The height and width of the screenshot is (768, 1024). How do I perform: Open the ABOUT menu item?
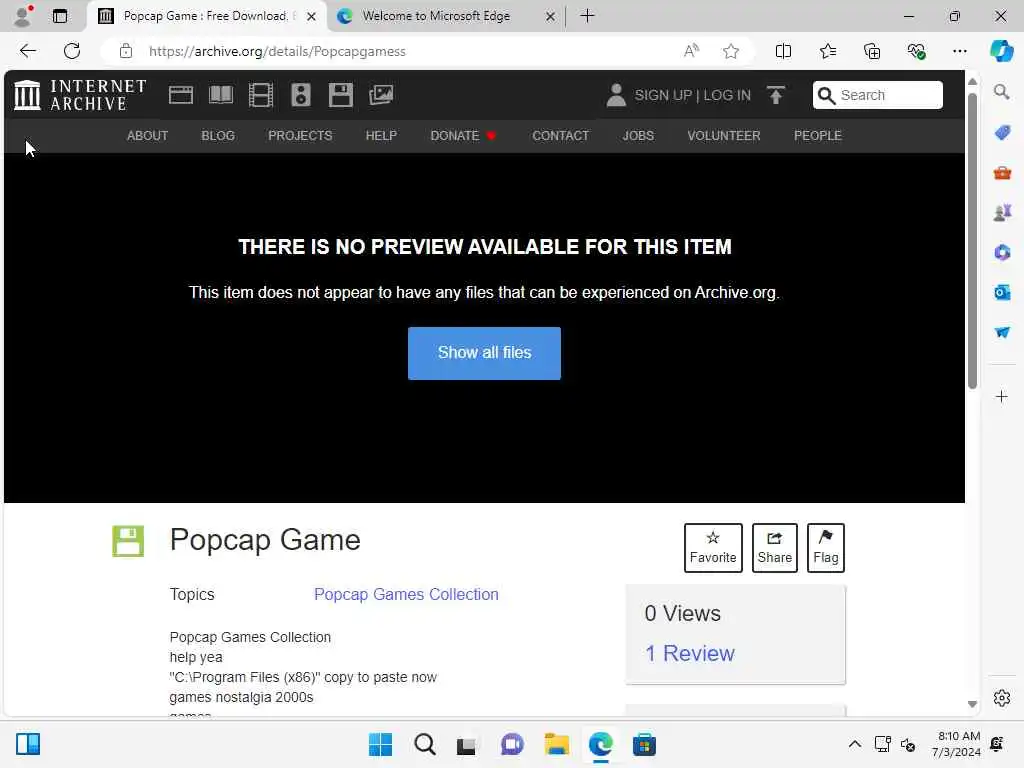(148, 136)
